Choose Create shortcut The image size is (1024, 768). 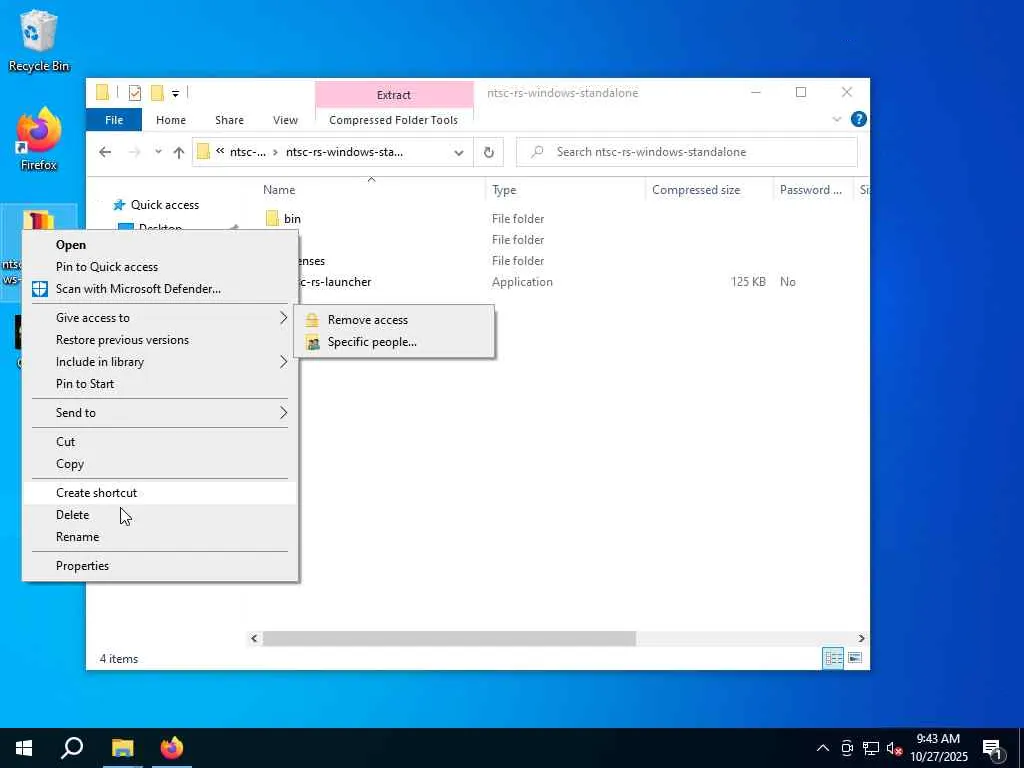[x=160, y=493]
